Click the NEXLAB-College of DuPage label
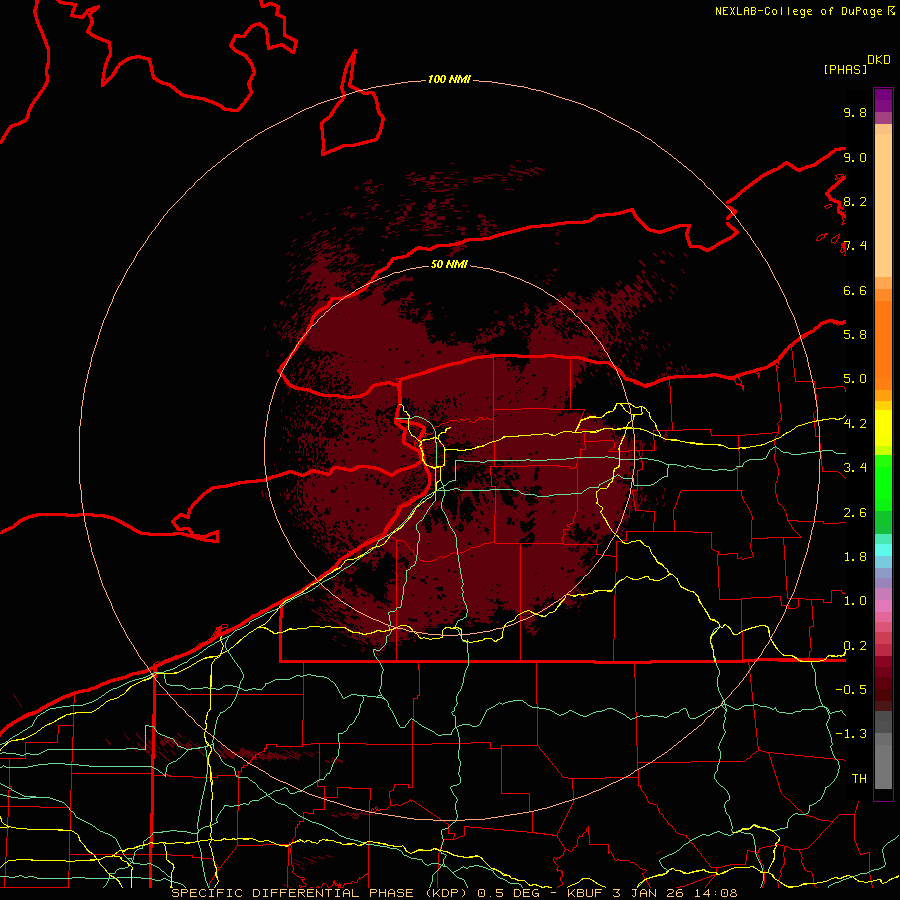The width and height of the screenshot is (900, 900). click(798, 11)
